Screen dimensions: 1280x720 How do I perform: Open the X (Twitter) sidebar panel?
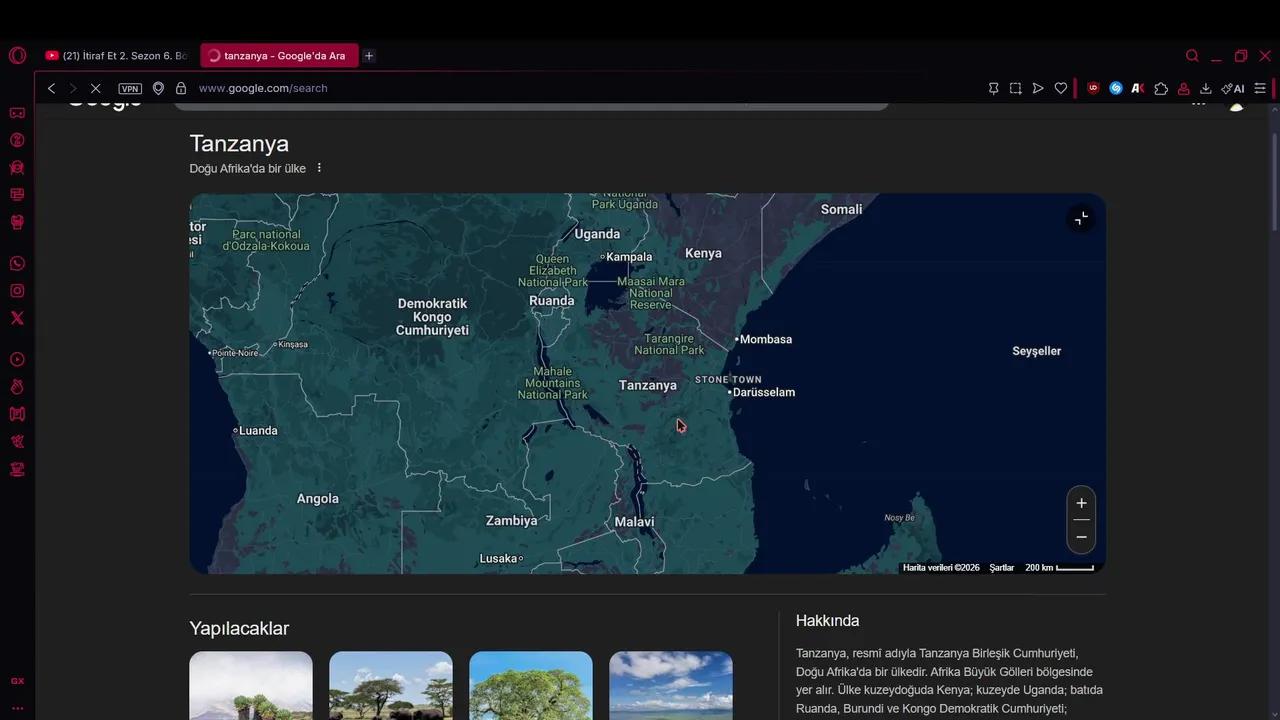tap(17, 318)
